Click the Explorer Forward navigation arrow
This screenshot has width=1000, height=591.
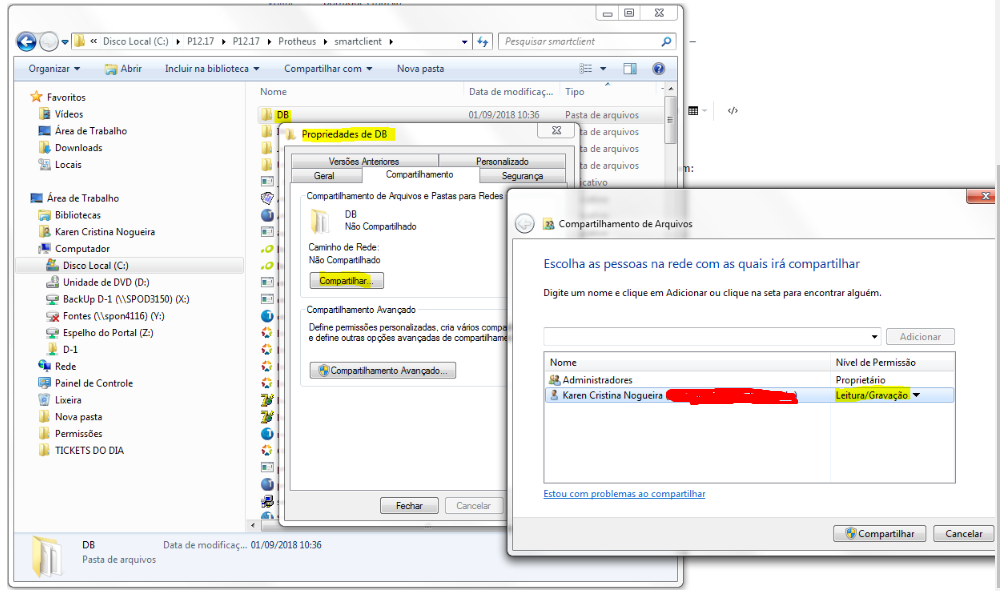(x=48, y=42)
